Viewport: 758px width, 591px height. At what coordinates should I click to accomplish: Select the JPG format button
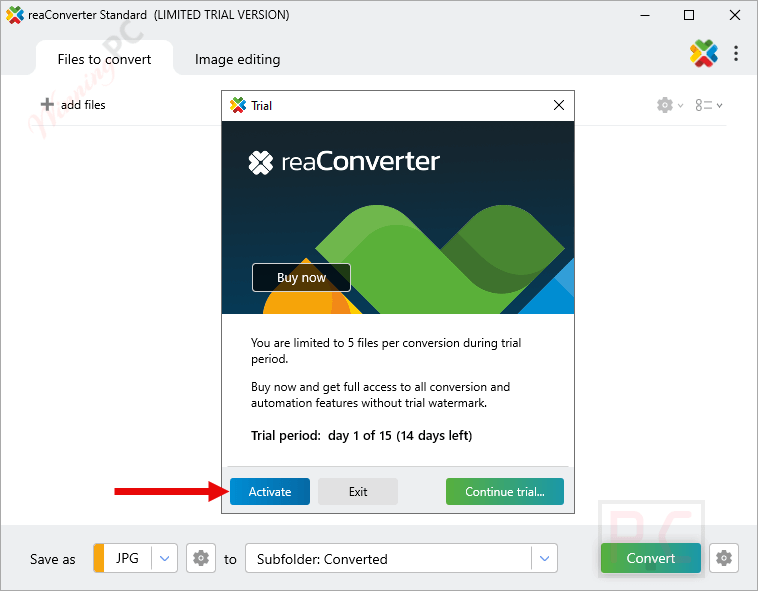coord(128,558)
